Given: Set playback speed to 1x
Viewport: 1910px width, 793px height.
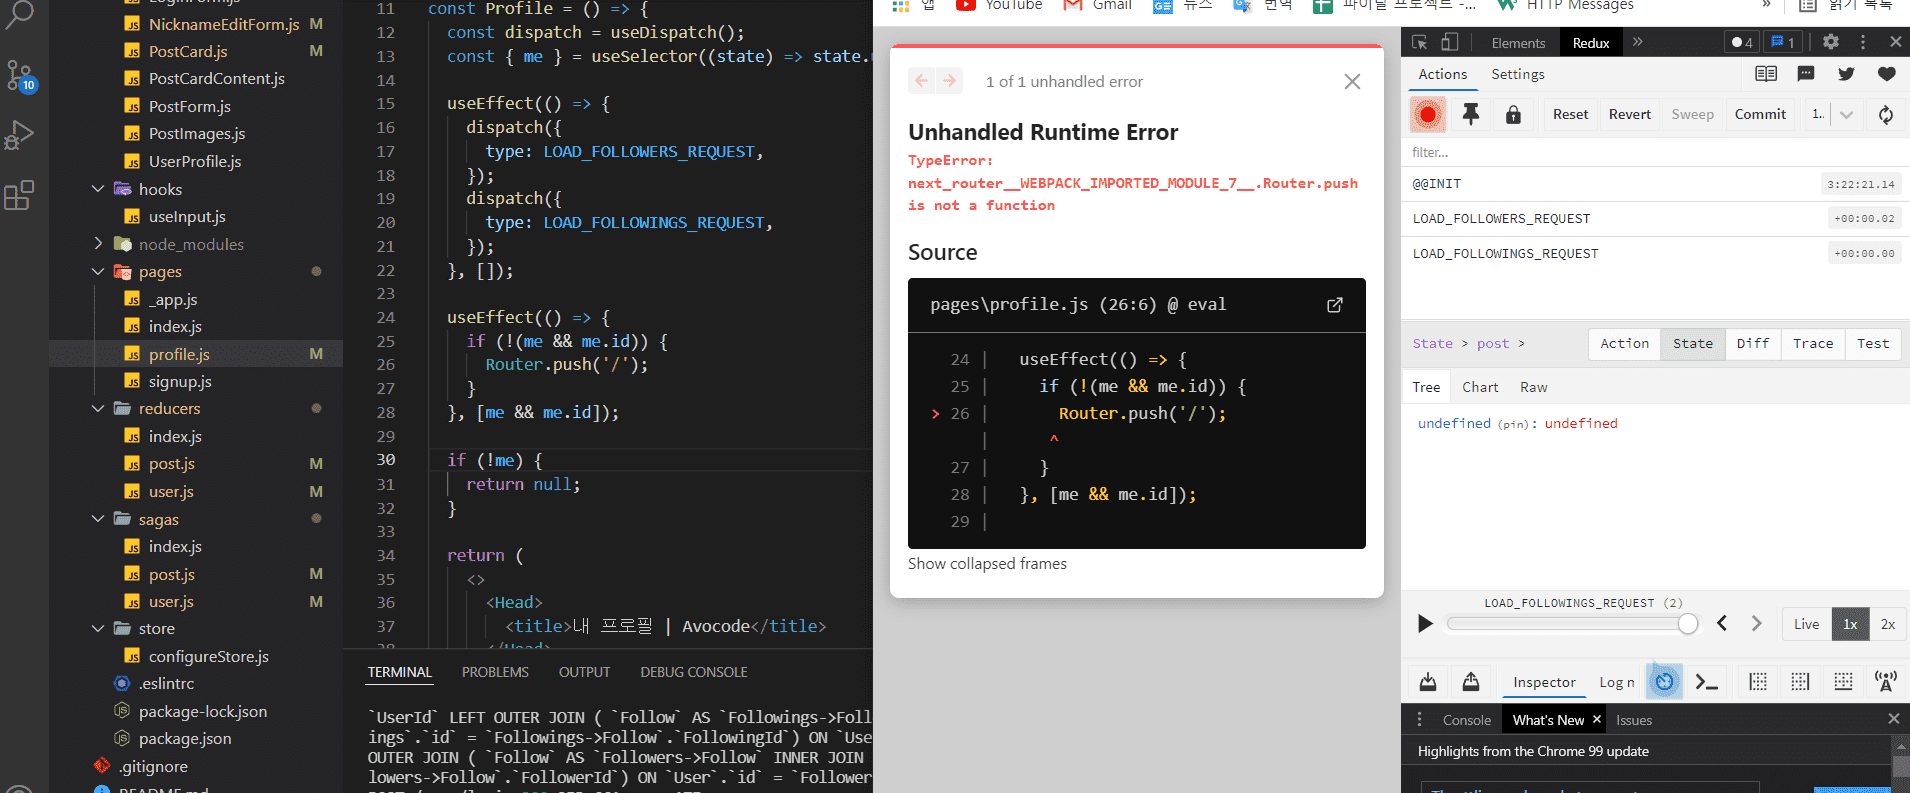Looking at the screenshot, I should pos(1850,624).
